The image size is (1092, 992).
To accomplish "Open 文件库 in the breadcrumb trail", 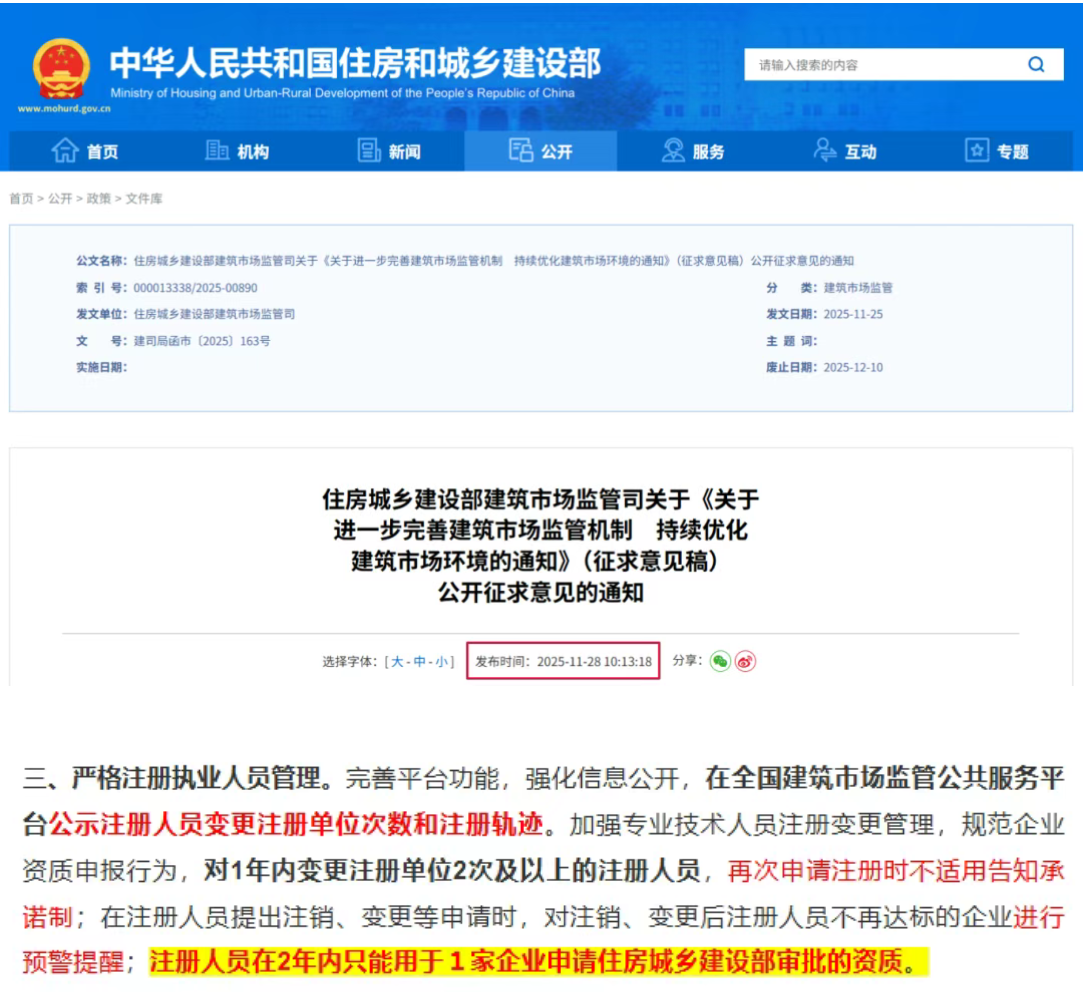I will point(144,199).
